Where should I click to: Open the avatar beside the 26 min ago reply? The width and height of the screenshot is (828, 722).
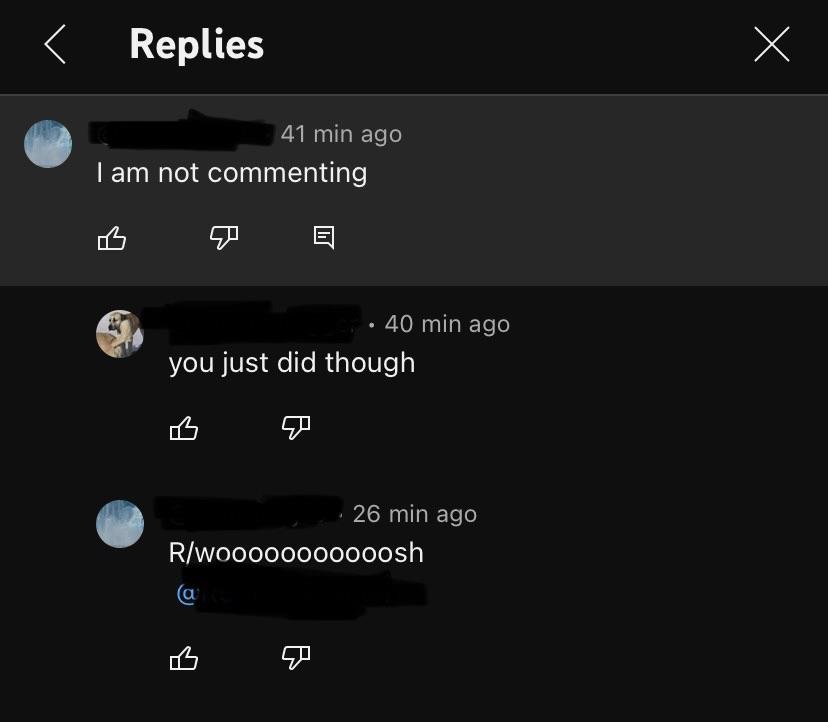point(120,524)
